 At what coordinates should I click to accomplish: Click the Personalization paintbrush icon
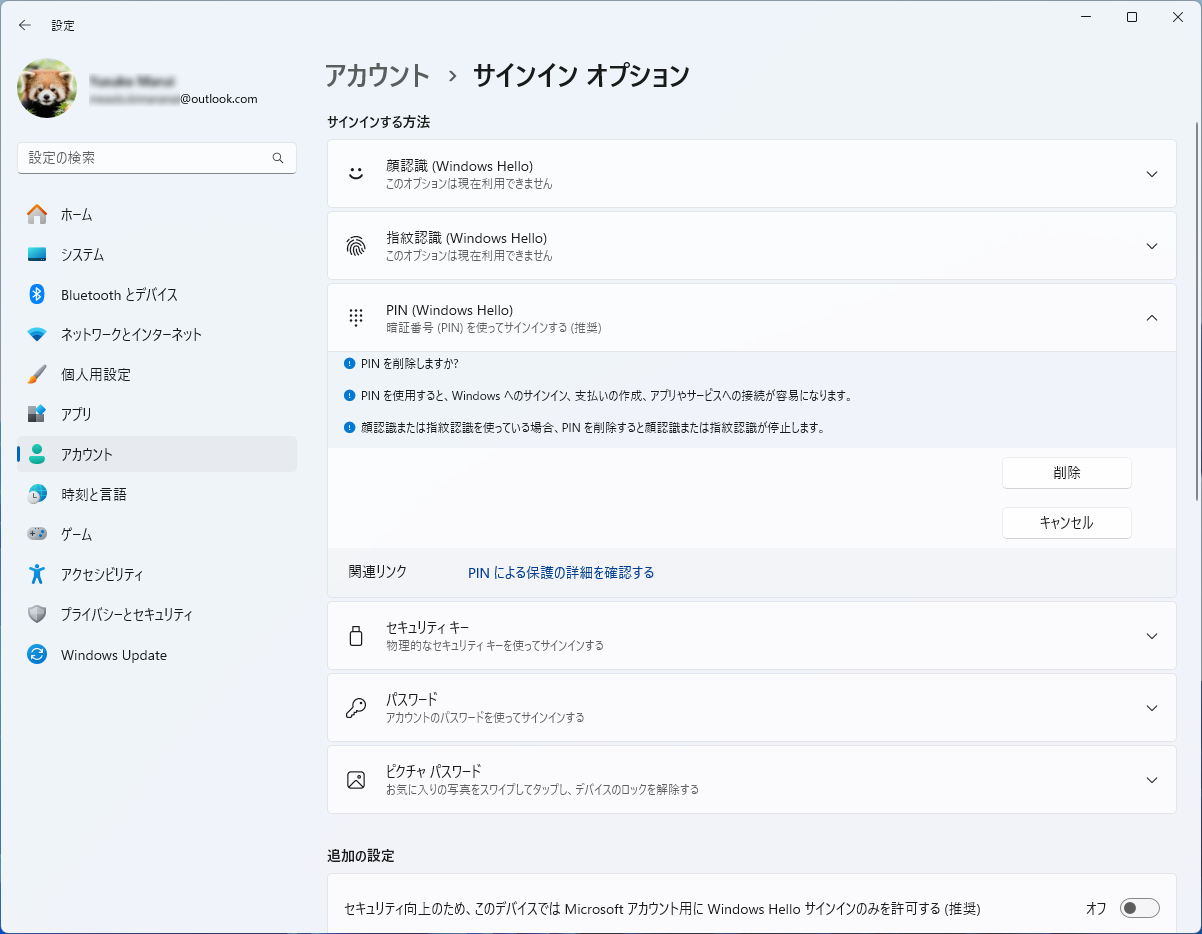pyautogui.click(x=37, y=374)
